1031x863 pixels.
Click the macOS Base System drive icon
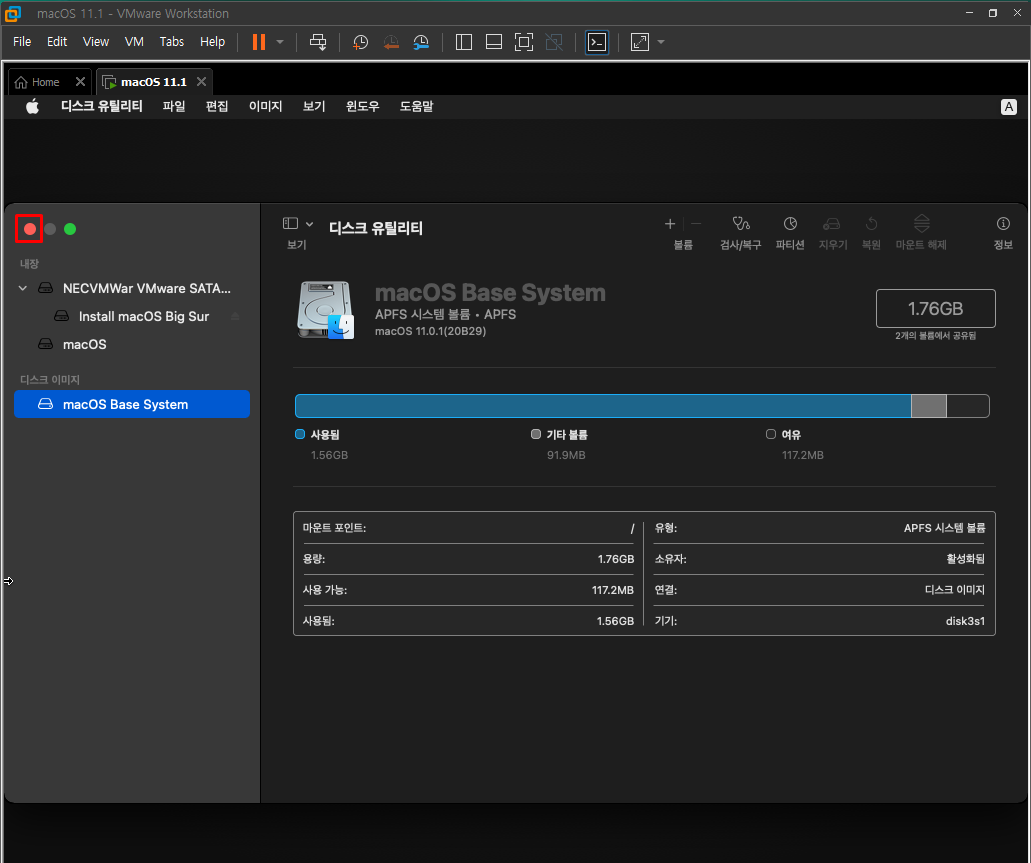[325, 310]
